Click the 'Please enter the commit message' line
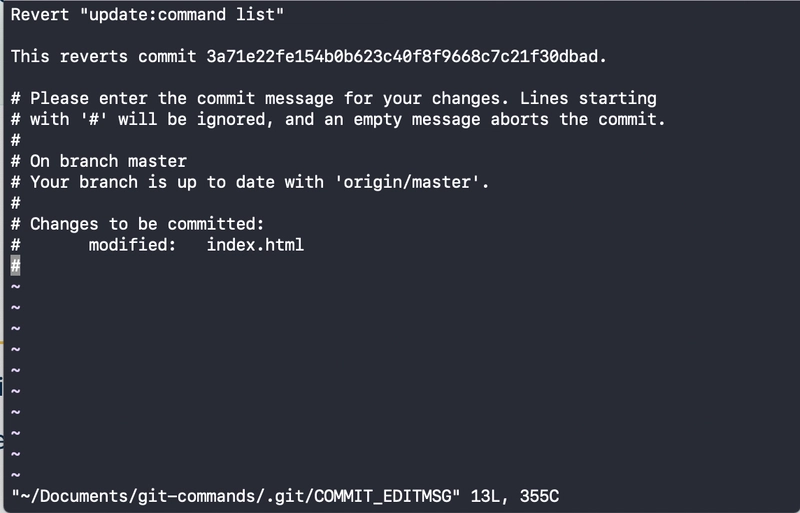Image resolution: width=800 pixels, height=513 pixels. 334,98
